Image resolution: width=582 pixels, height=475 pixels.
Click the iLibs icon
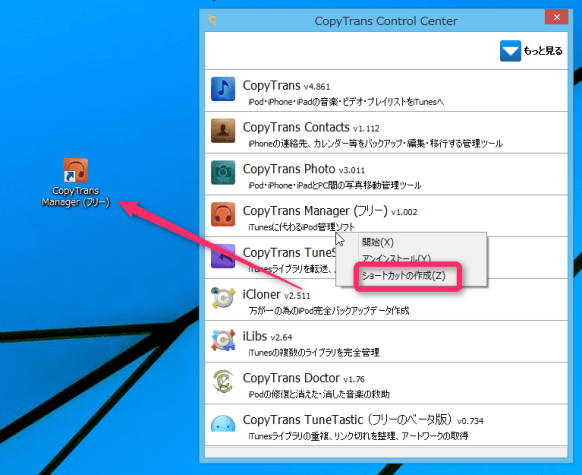pyautogui.click(x=223, y=340)
